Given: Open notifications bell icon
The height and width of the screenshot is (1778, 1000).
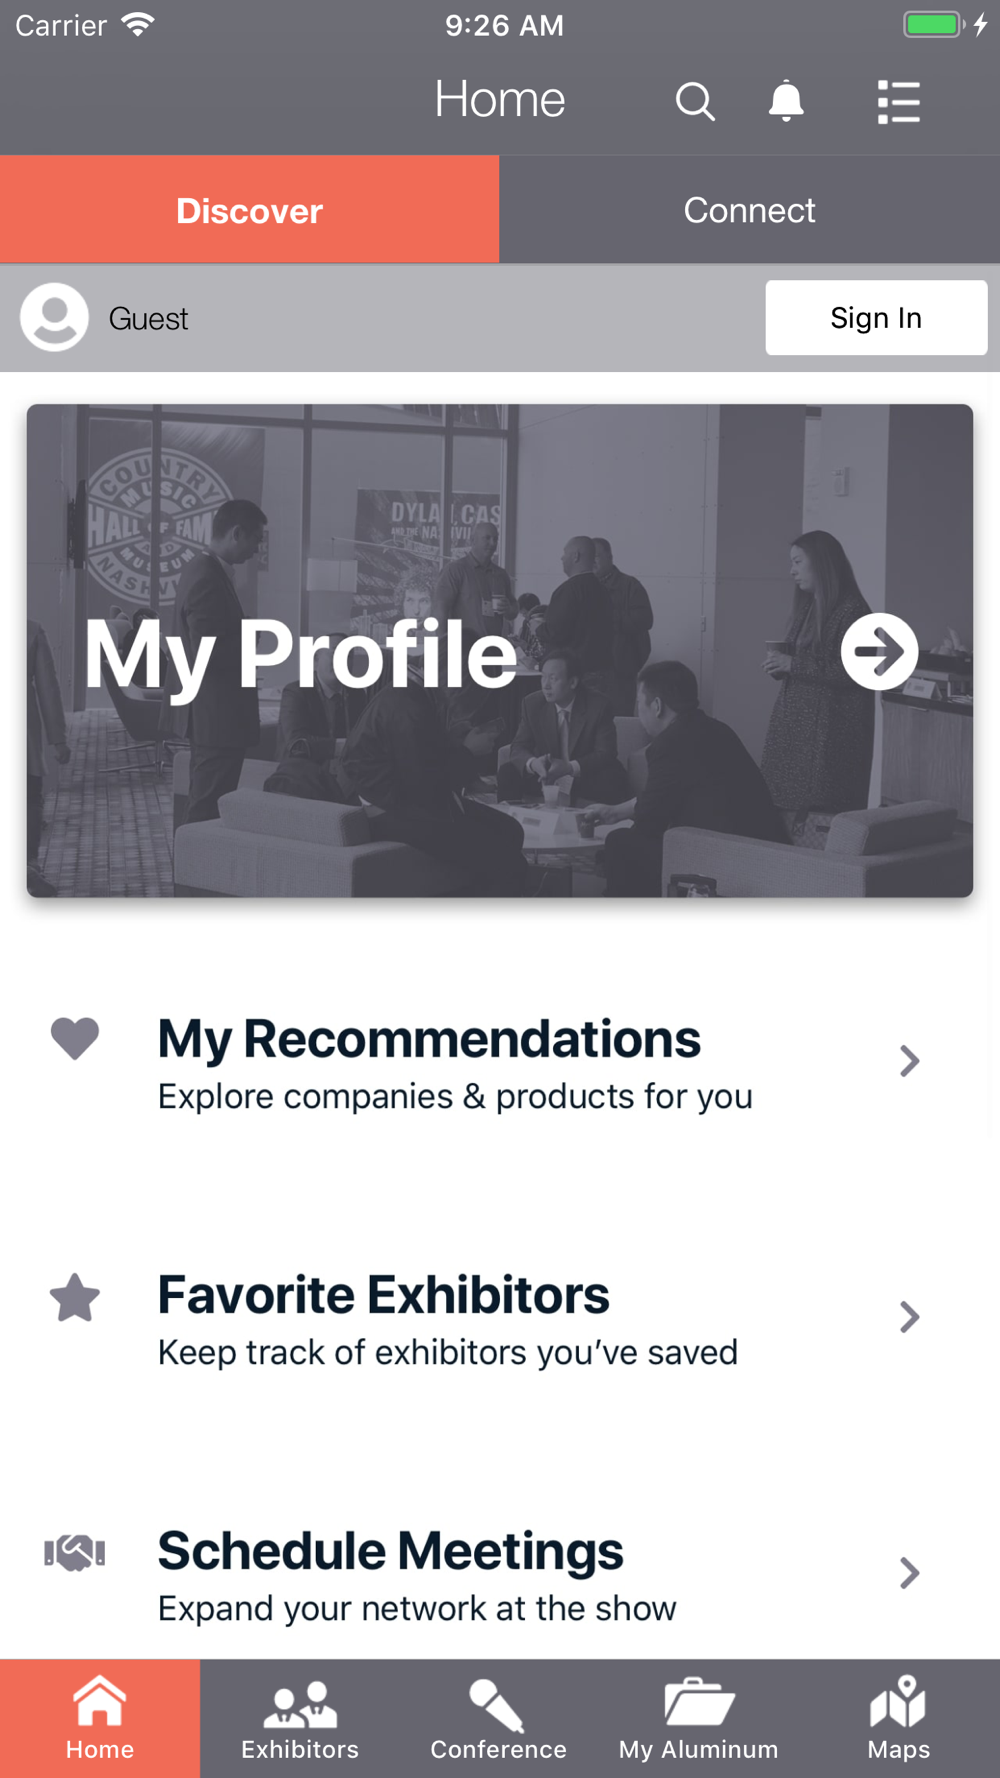Looking at the screenshot, I should (x=786, y=101).
